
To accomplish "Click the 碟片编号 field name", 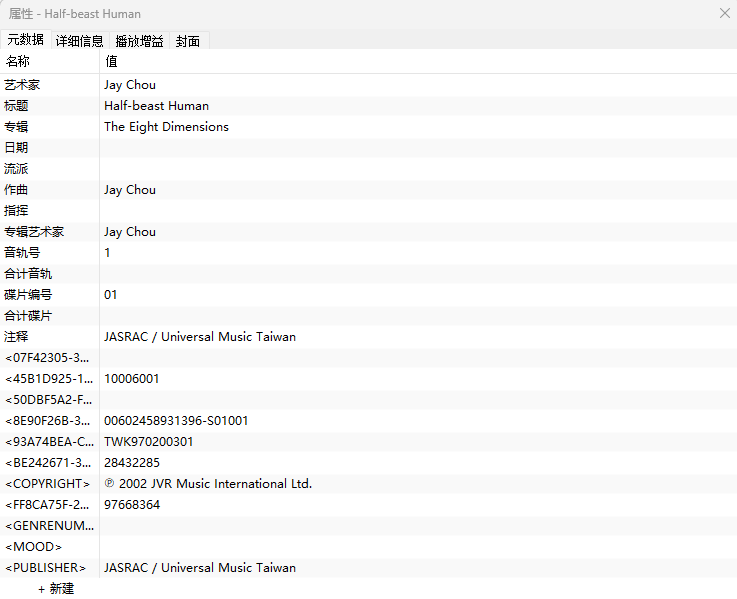I will pyautogui.click(x=28, y=295).
